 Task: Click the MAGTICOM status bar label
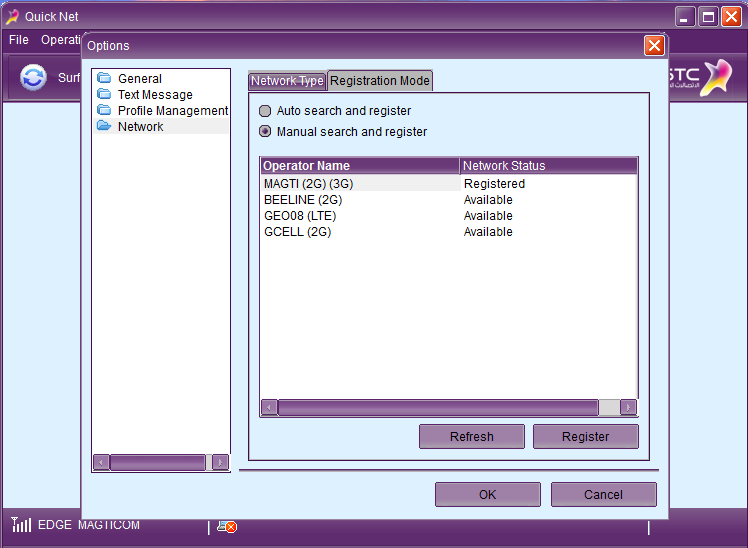109,525
